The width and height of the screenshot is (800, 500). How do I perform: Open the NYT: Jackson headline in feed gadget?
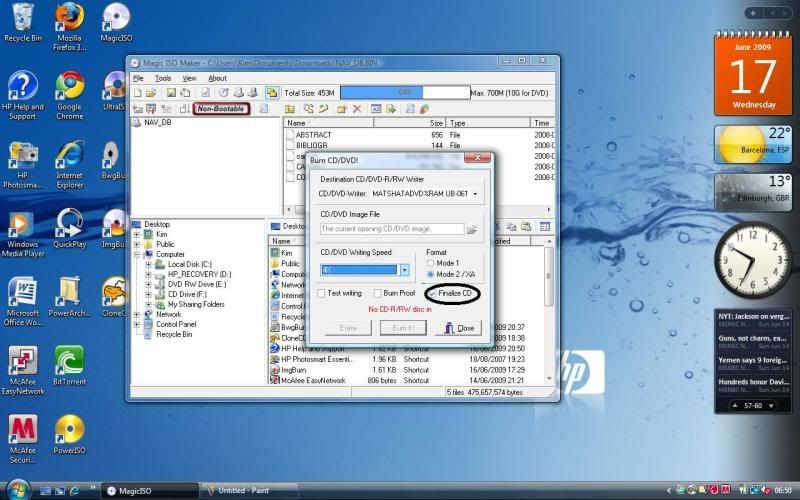753,316
